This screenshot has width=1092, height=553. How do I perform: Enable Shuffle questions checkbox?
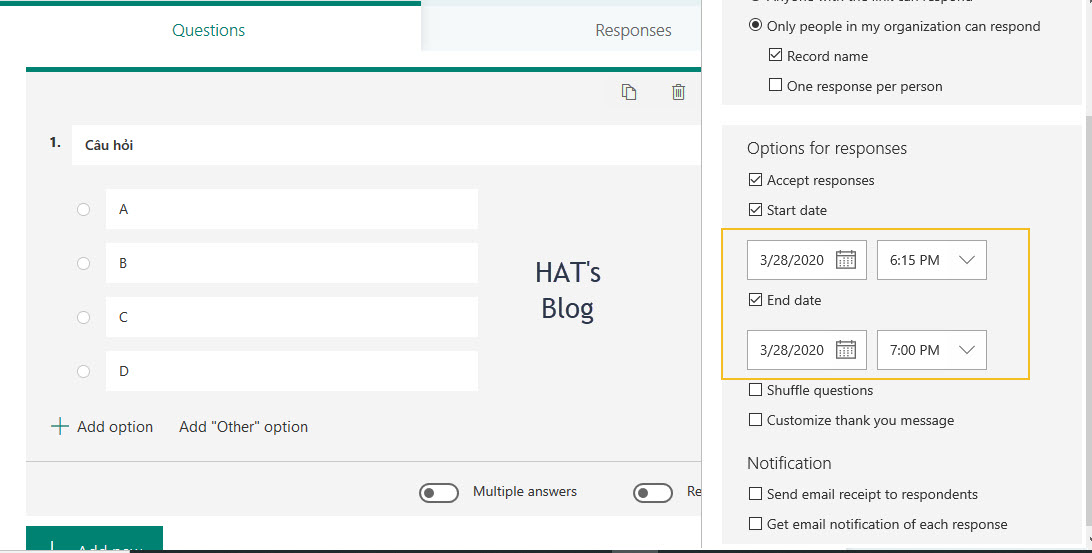point(755,390)
